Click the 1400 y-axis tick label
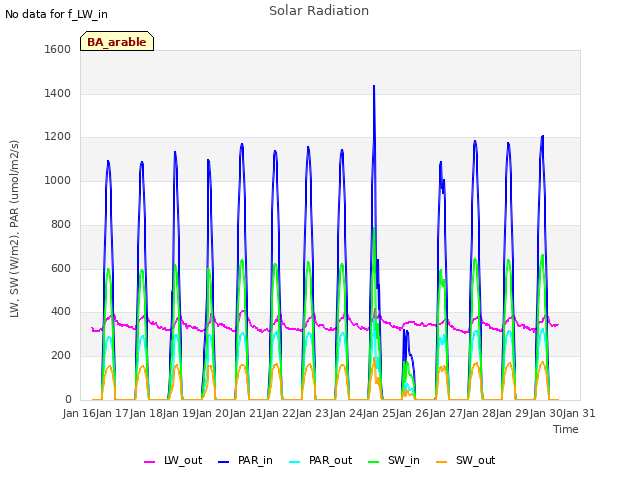The height and width of the screenshot is (480, 640). [58, 93]
